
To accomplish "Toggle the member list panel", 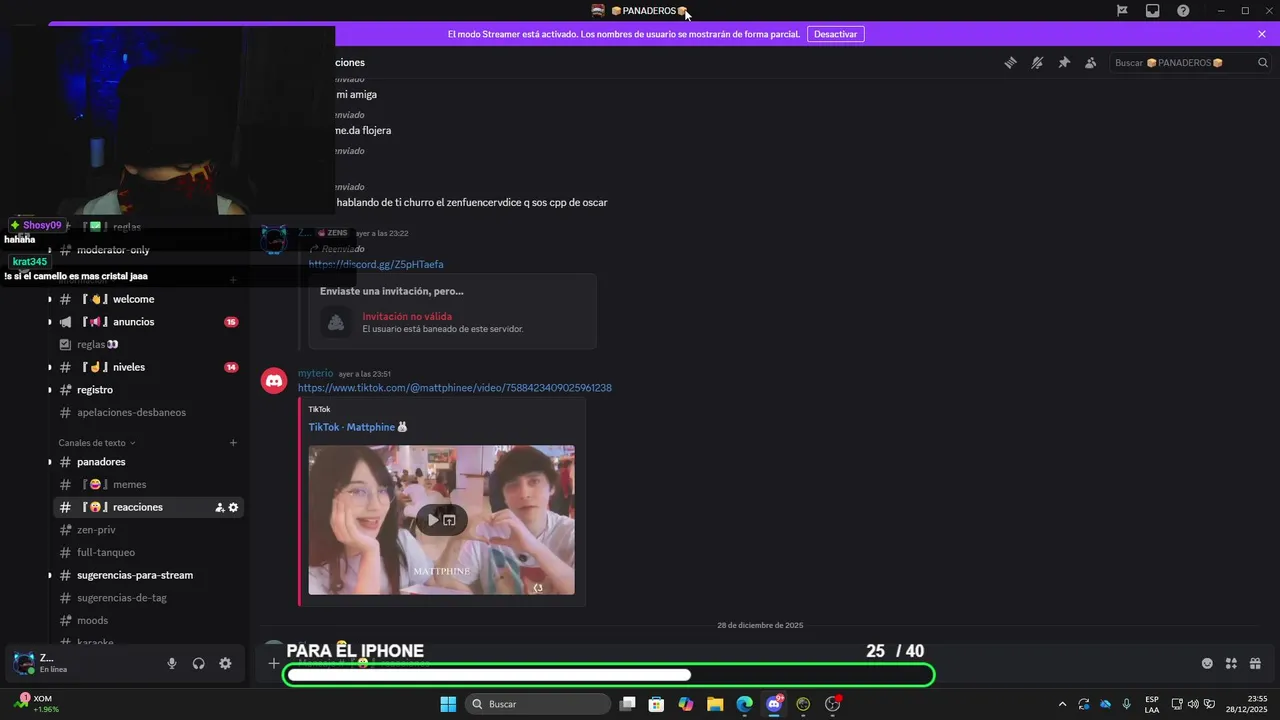I will (1091, 62).
